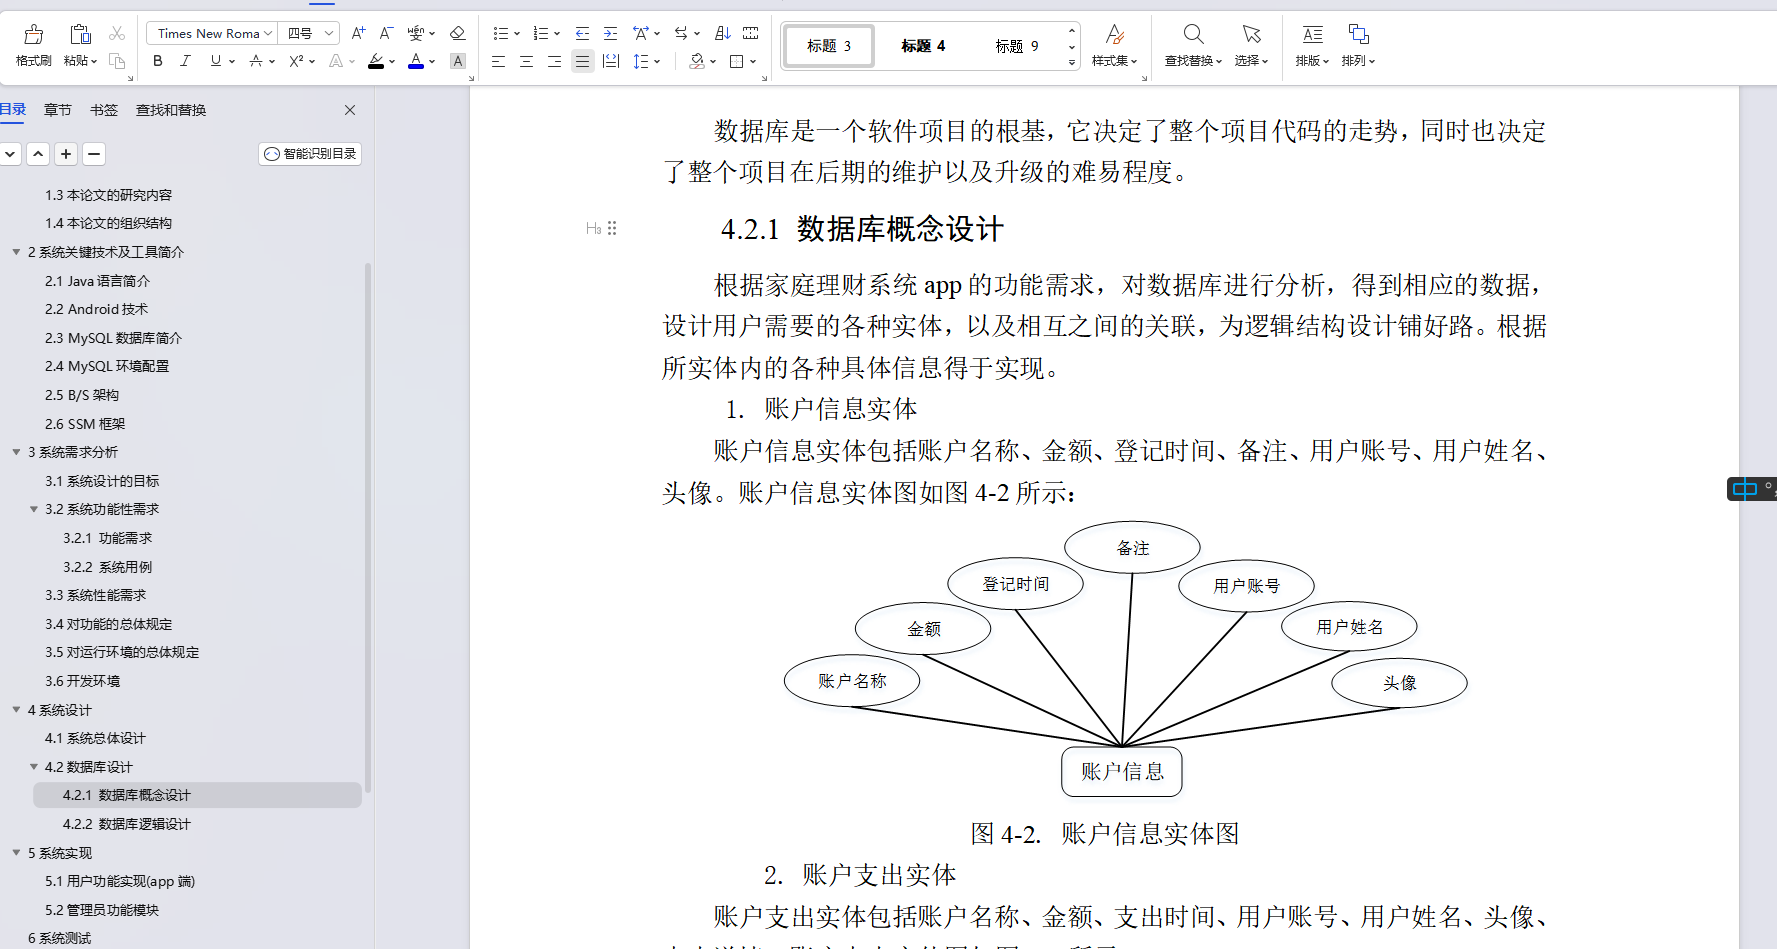Click the Format Painter (格式刷) icon
The image size is (1777, 949).
point(33,35)
